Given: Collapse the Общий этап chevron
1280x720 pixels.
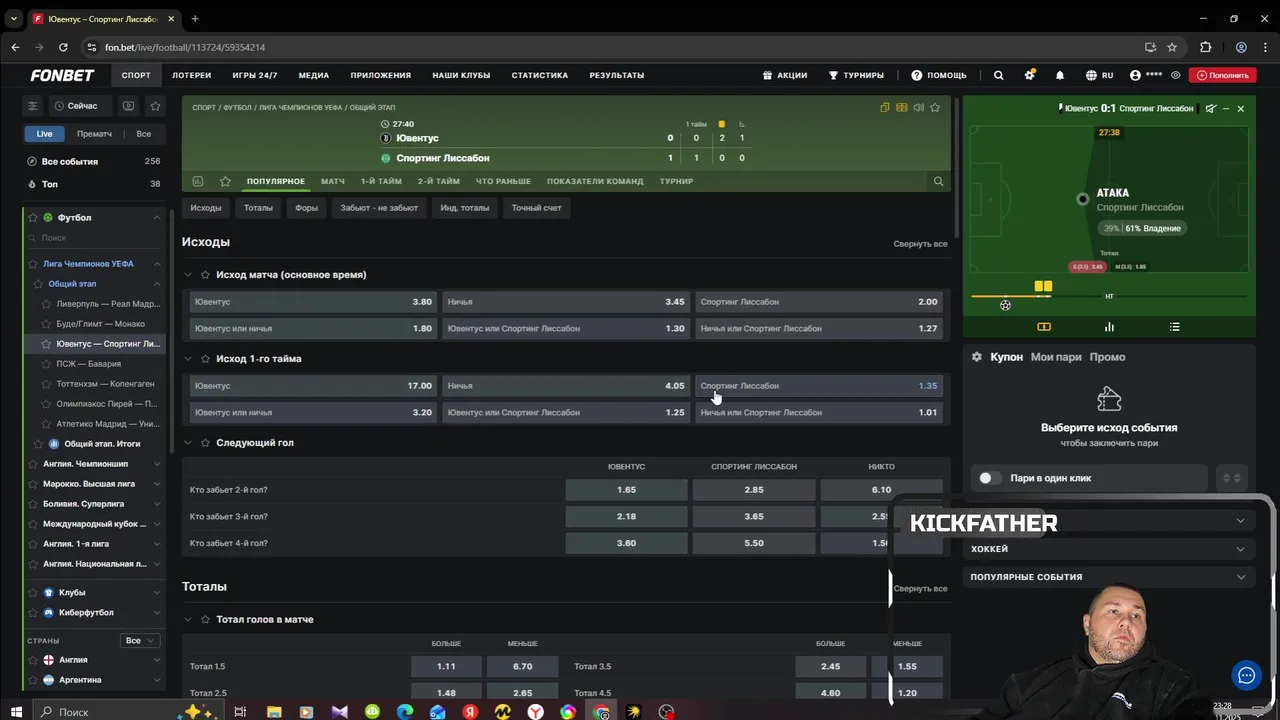Looking at the screenshot, I should [x=157, y=284].
